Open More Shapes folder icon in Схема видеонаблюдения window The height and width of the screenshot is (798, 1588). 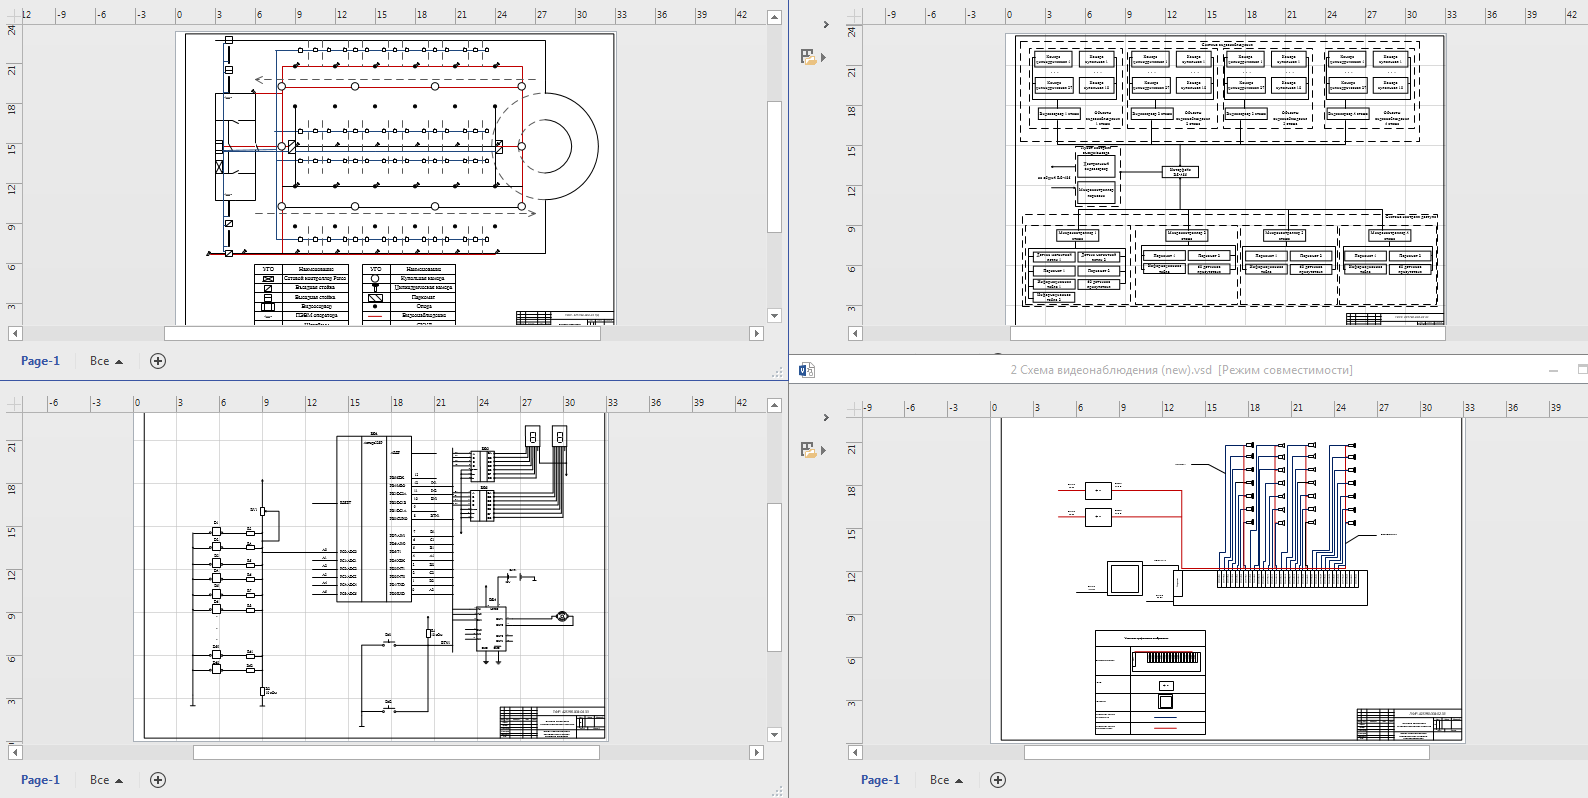point(809,450)
